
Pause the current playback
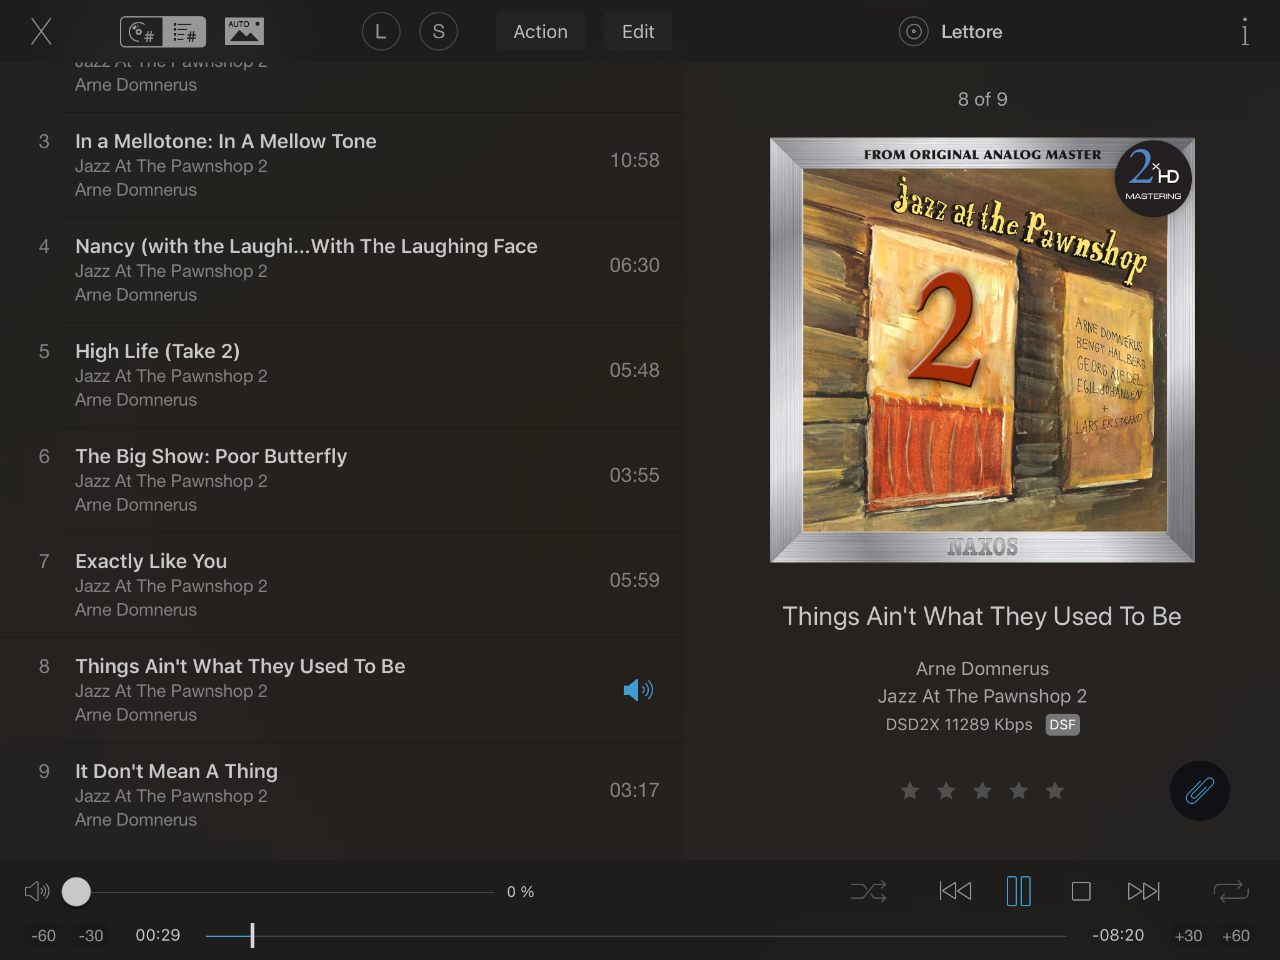pos(1019,891)
